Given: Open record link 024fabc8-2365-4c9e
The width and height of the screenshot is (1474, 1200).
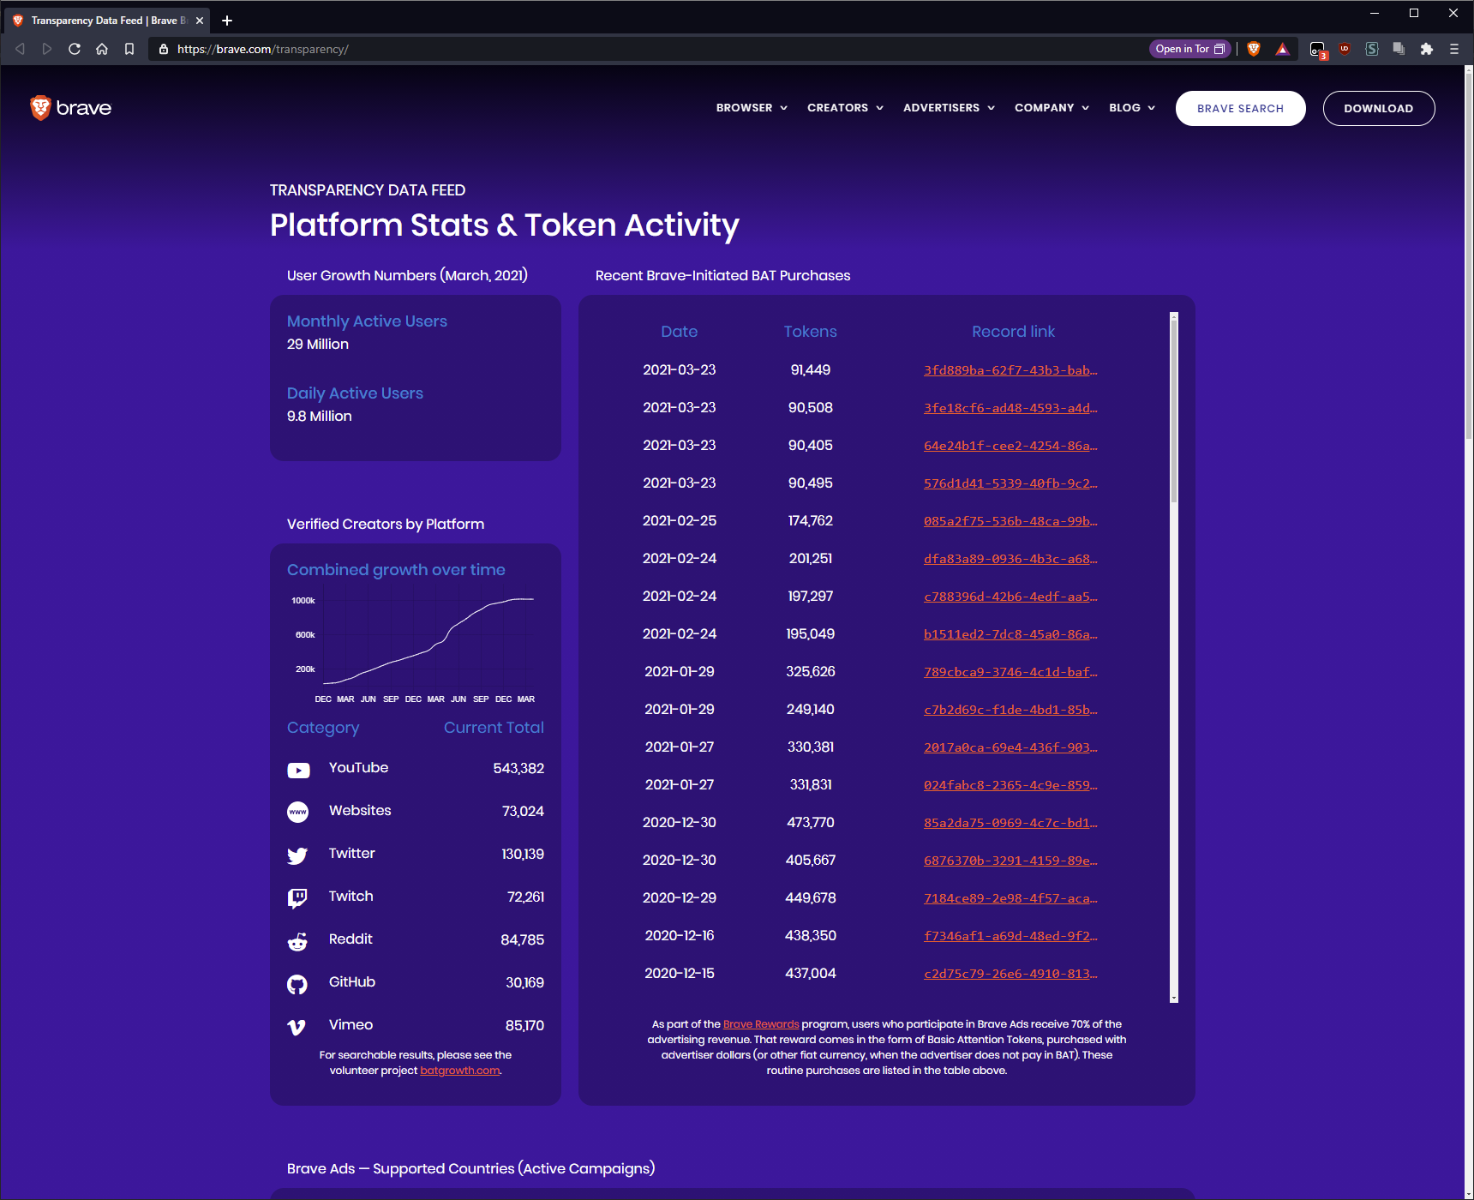Looking at the screenshot, I should coord(1010,785).
